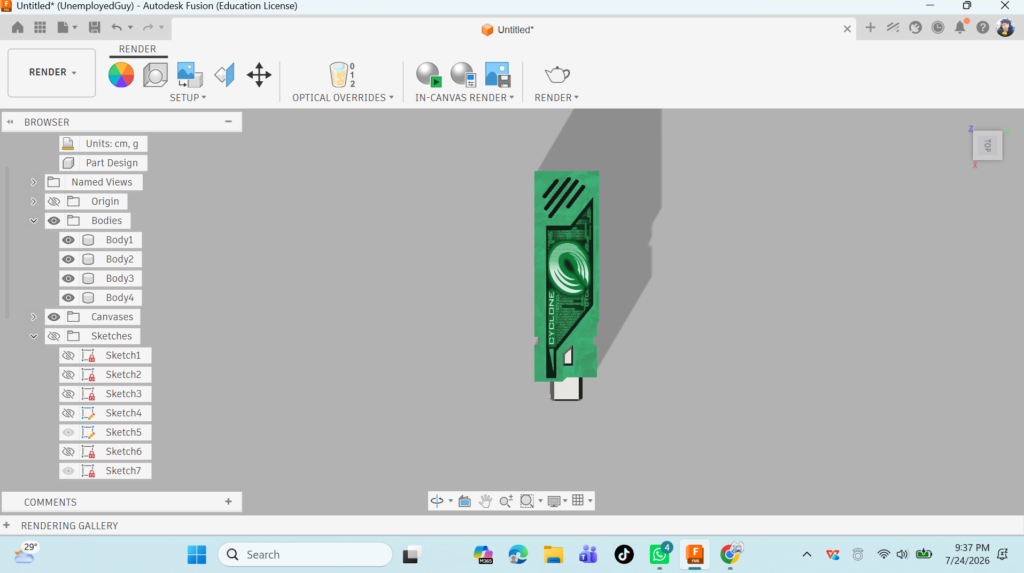
Task: Expand the Origin folder
Action: point(33,201)
